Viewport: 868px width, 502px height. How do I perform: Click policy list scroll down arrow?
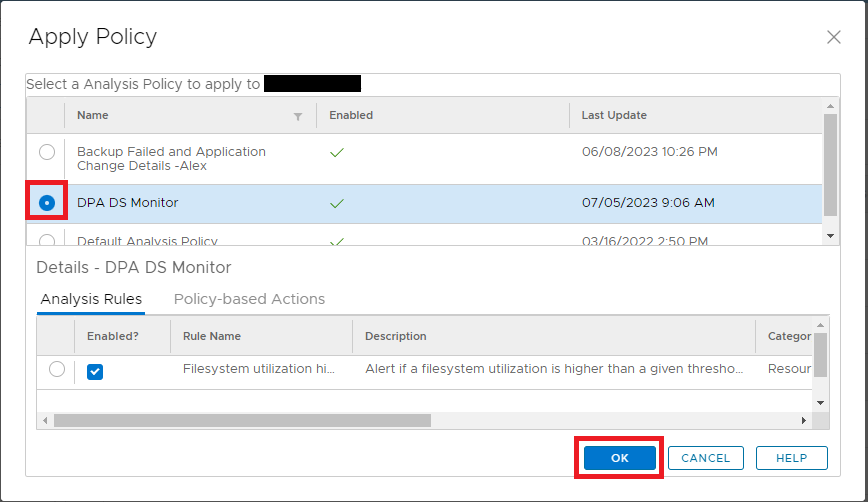click(x=830, y=236)
